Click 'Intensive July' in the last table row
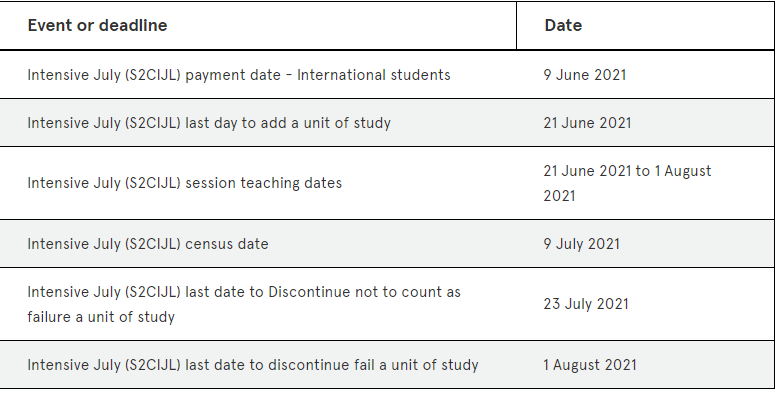 point(74,365)
